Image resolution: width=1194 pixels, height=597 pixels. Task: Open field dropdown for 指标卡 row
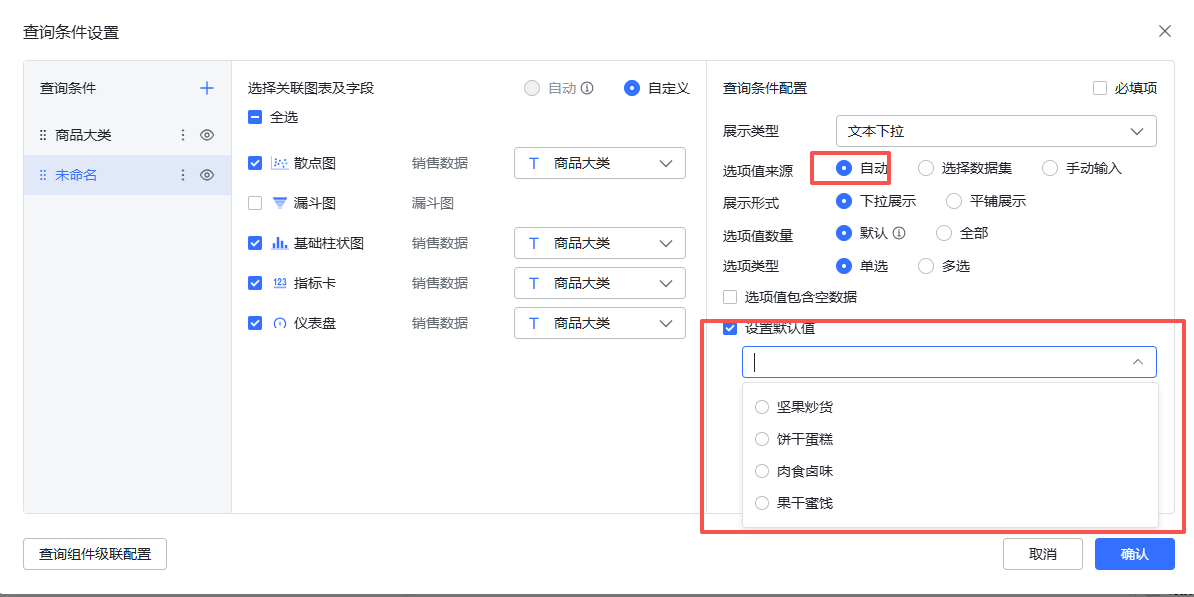tap(600, 283)
